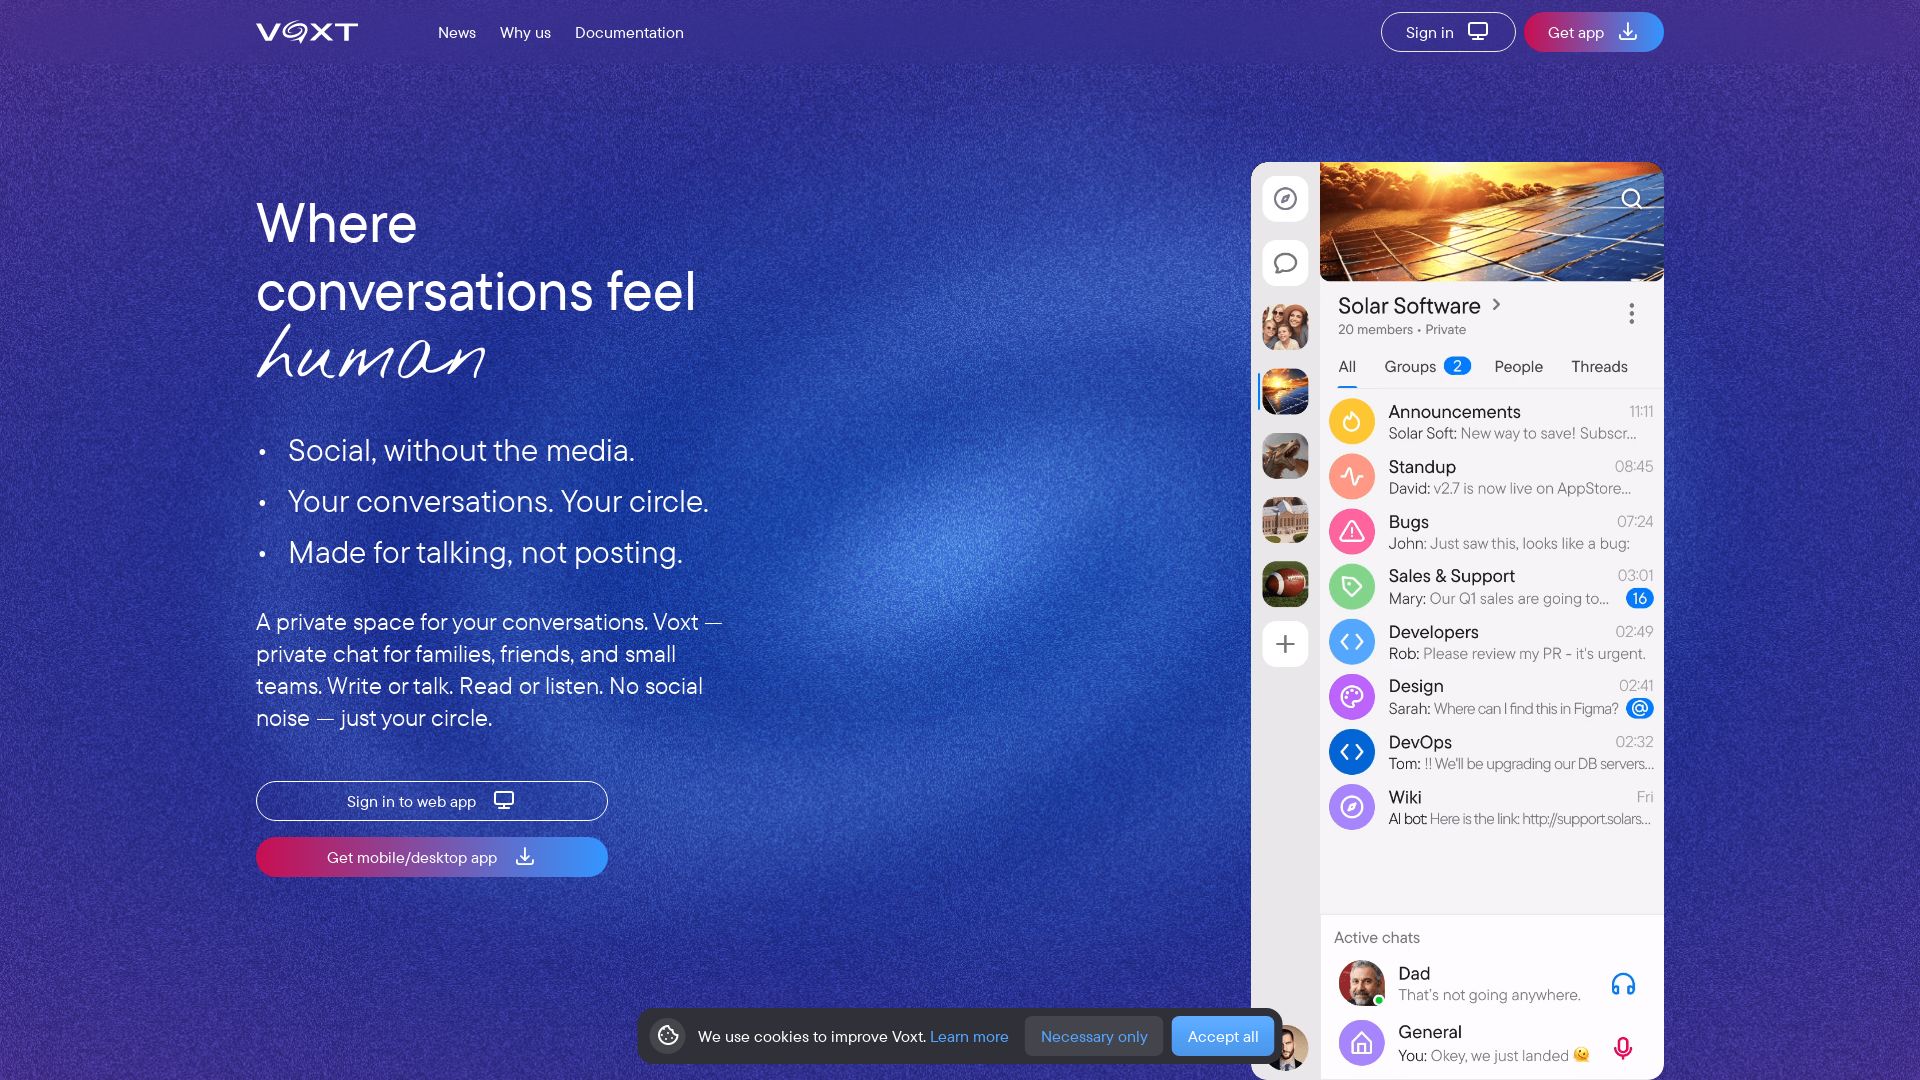Click the headphones icon next to Dad

click(x=1623, y=985)
